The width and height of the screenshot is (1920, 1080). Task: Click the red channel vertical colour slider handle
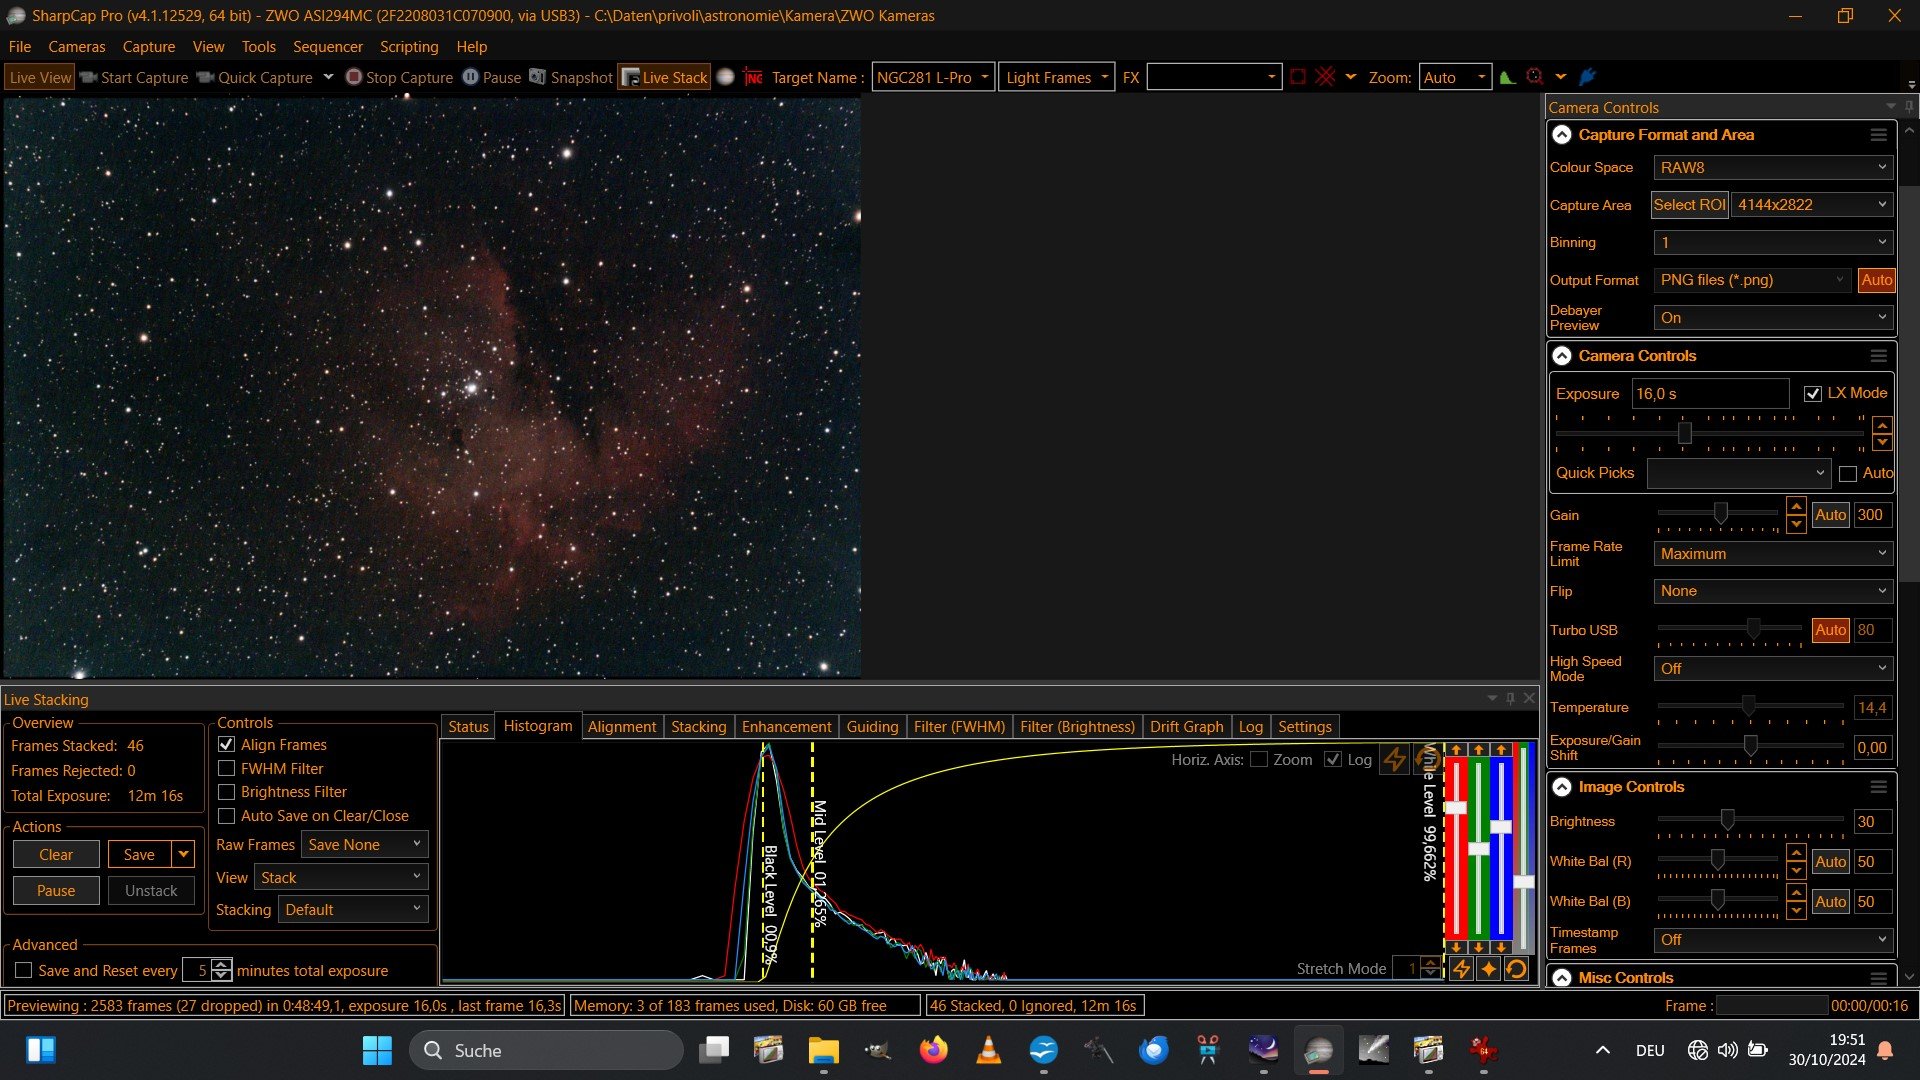click(x=1456, y=808)
